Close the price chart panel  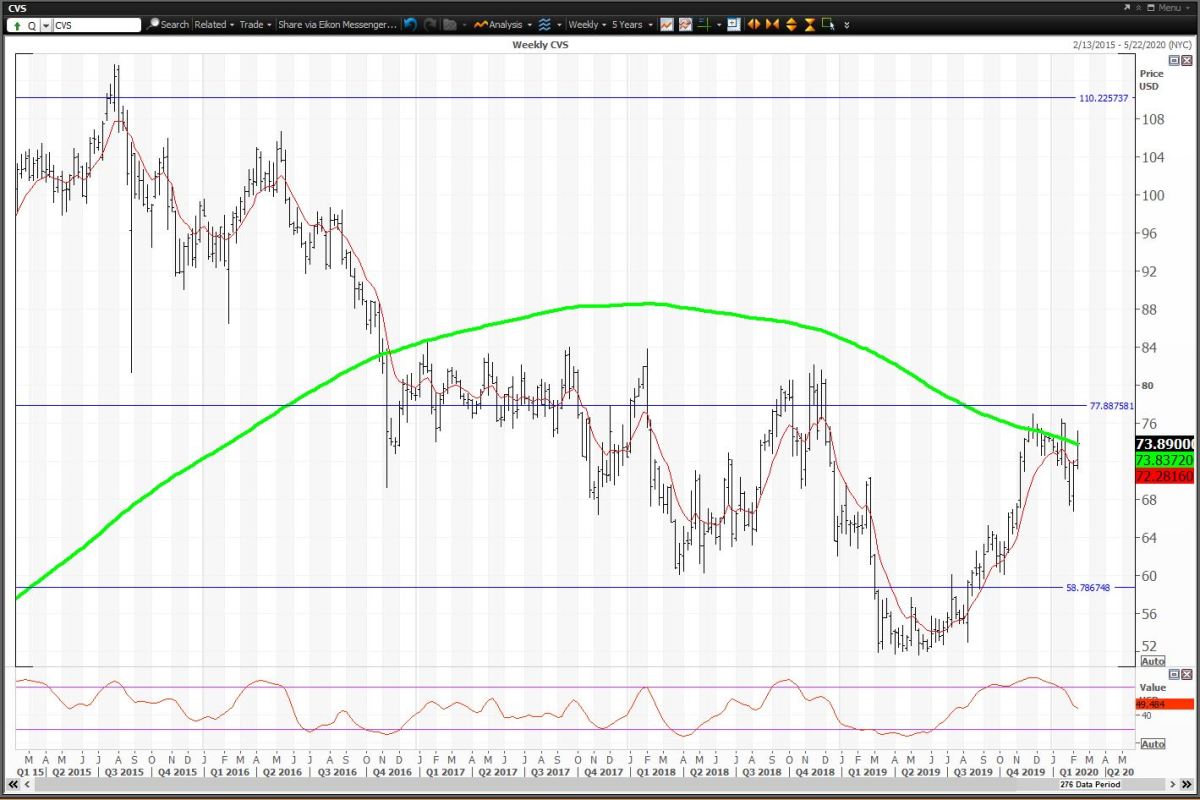(1187, 60)
